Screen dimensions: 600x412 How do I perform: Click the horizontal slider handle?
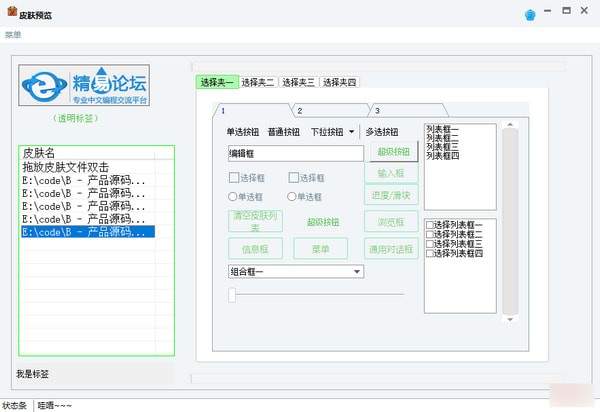click(x=233, y=294)
